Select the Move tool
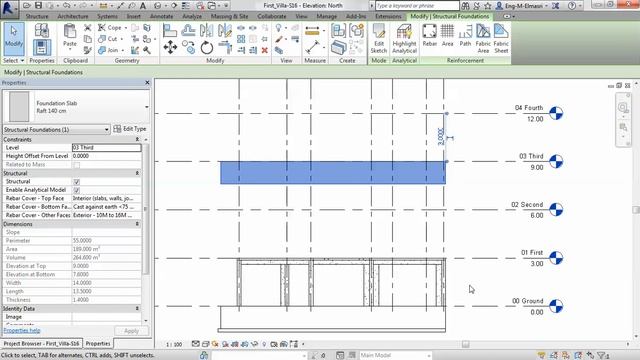 point(170,47)
